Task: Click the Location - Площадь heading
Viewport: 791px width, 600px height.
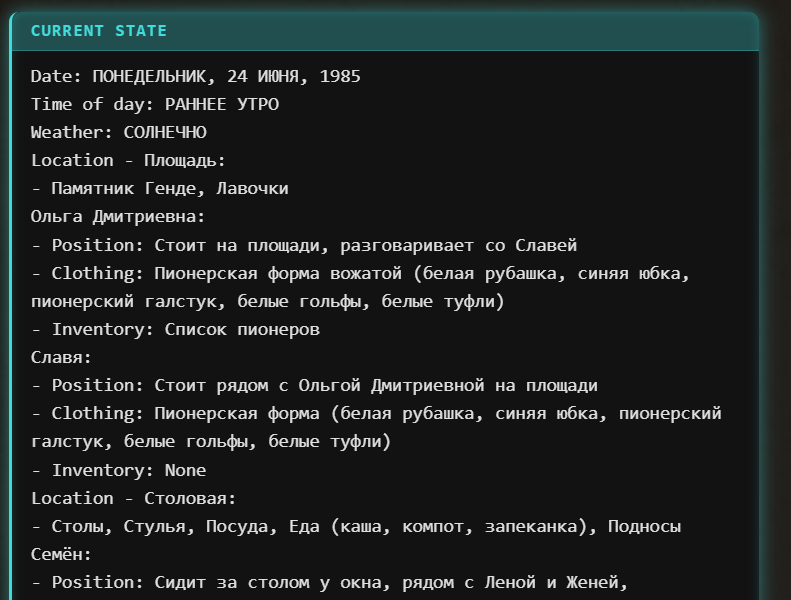Action: [x=128, y=160]
